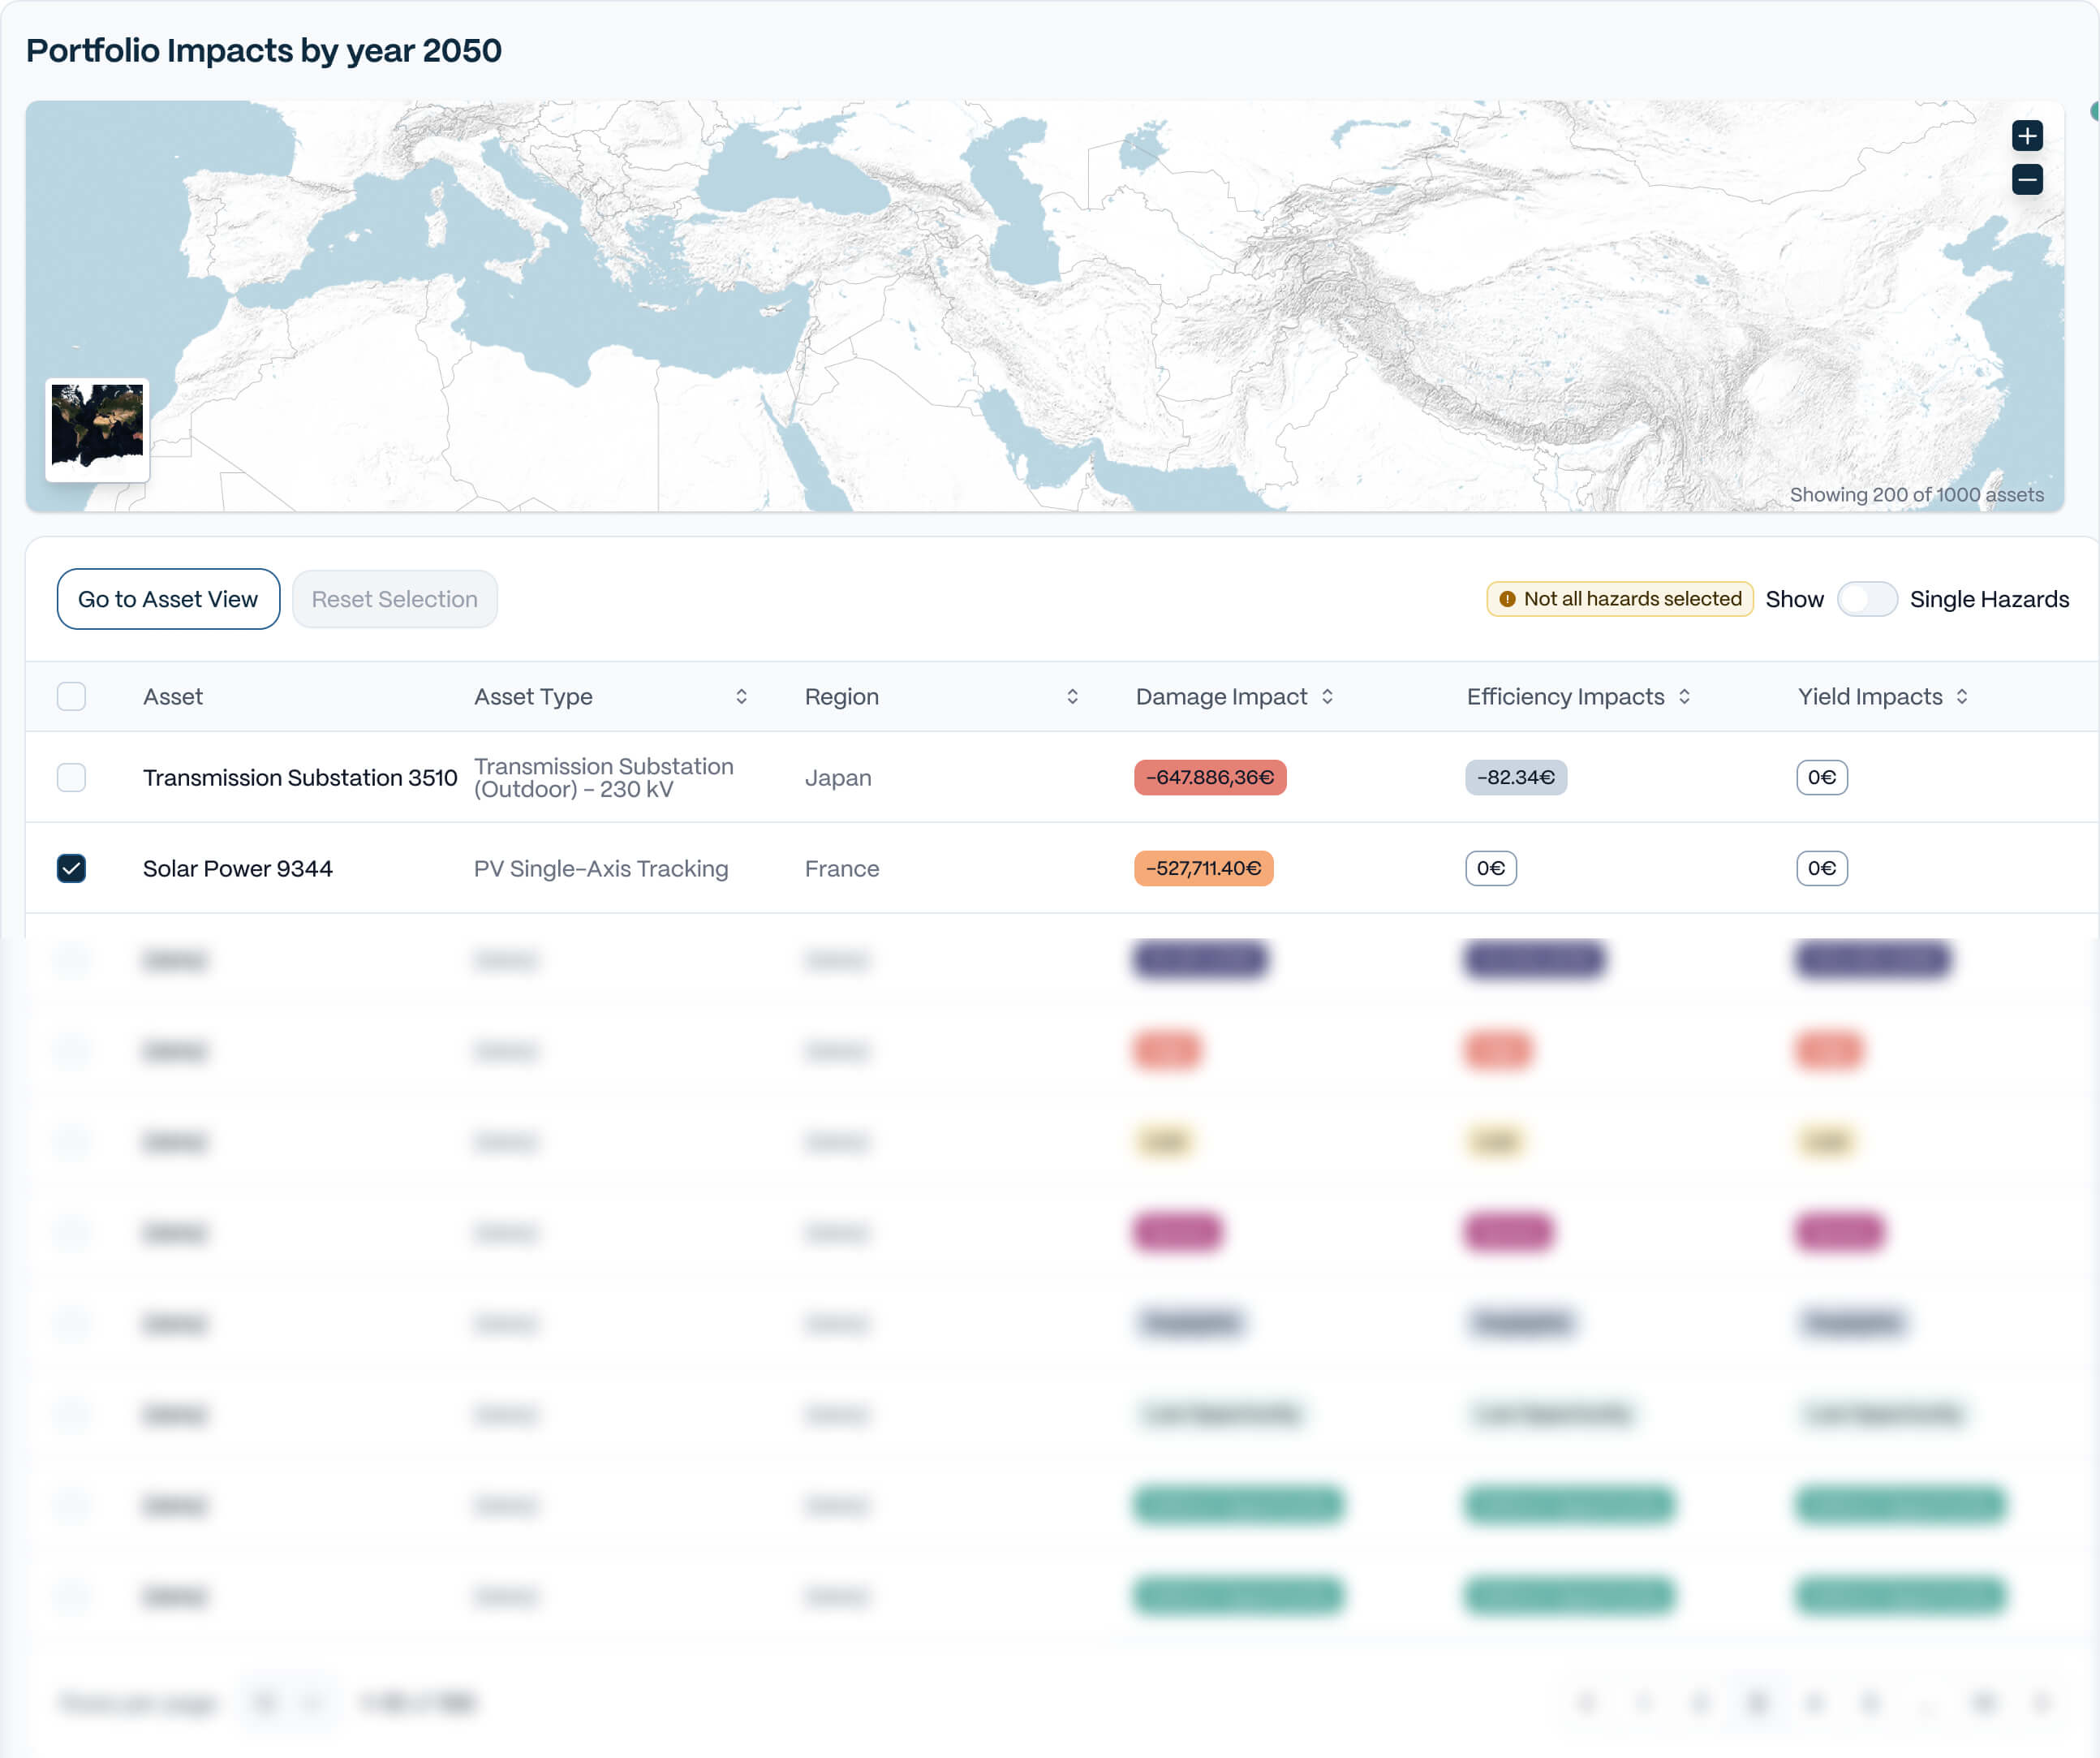Viewport: 2100px width, 1758px height.
Task: Select all assets with the header checkbox
Action: click(71, 696)
